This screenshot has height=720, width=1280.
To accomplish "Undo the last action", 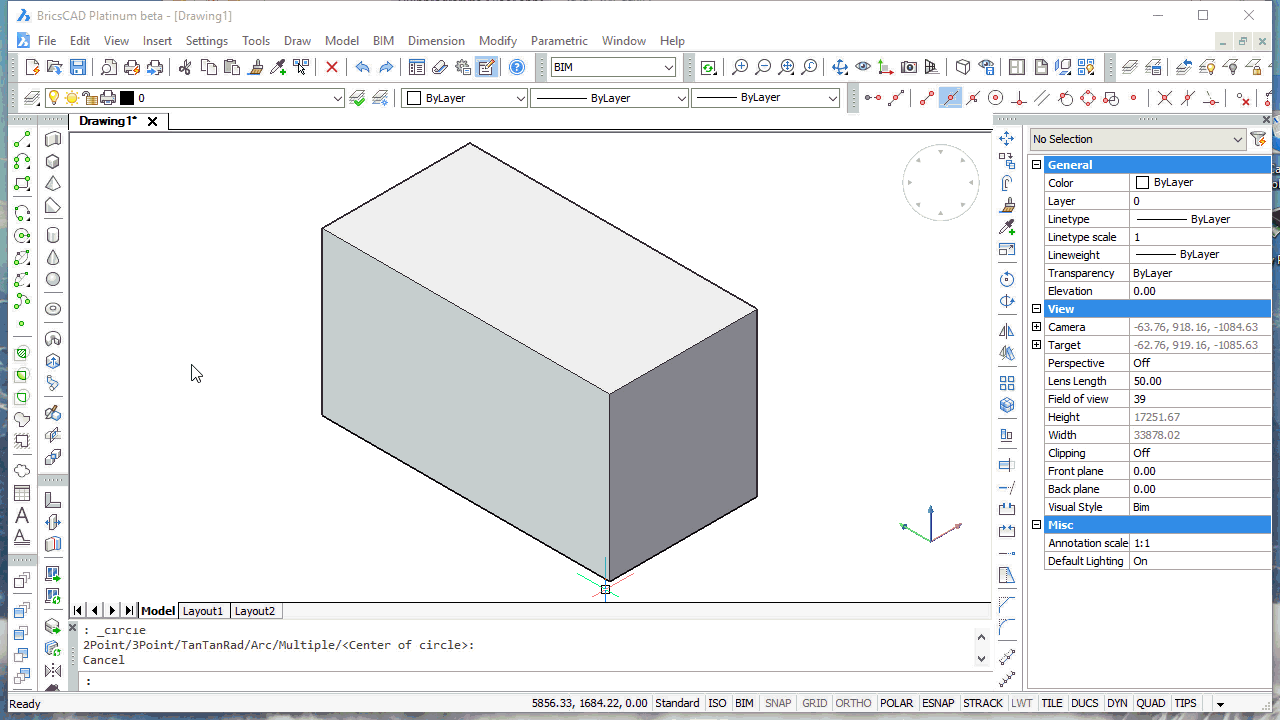I will (362, 67).
